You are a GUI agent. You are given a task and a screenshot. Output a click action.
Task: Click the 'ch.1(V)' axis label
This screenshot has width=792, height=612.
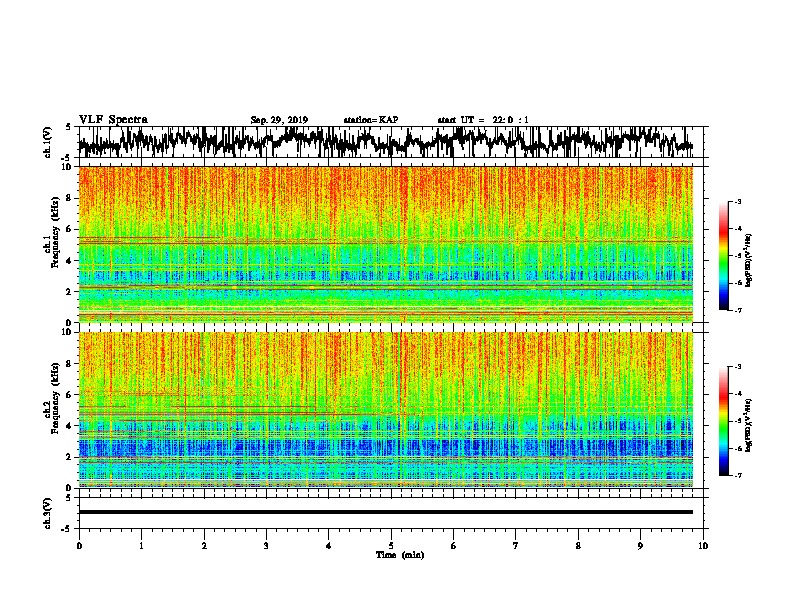(48, 142)
